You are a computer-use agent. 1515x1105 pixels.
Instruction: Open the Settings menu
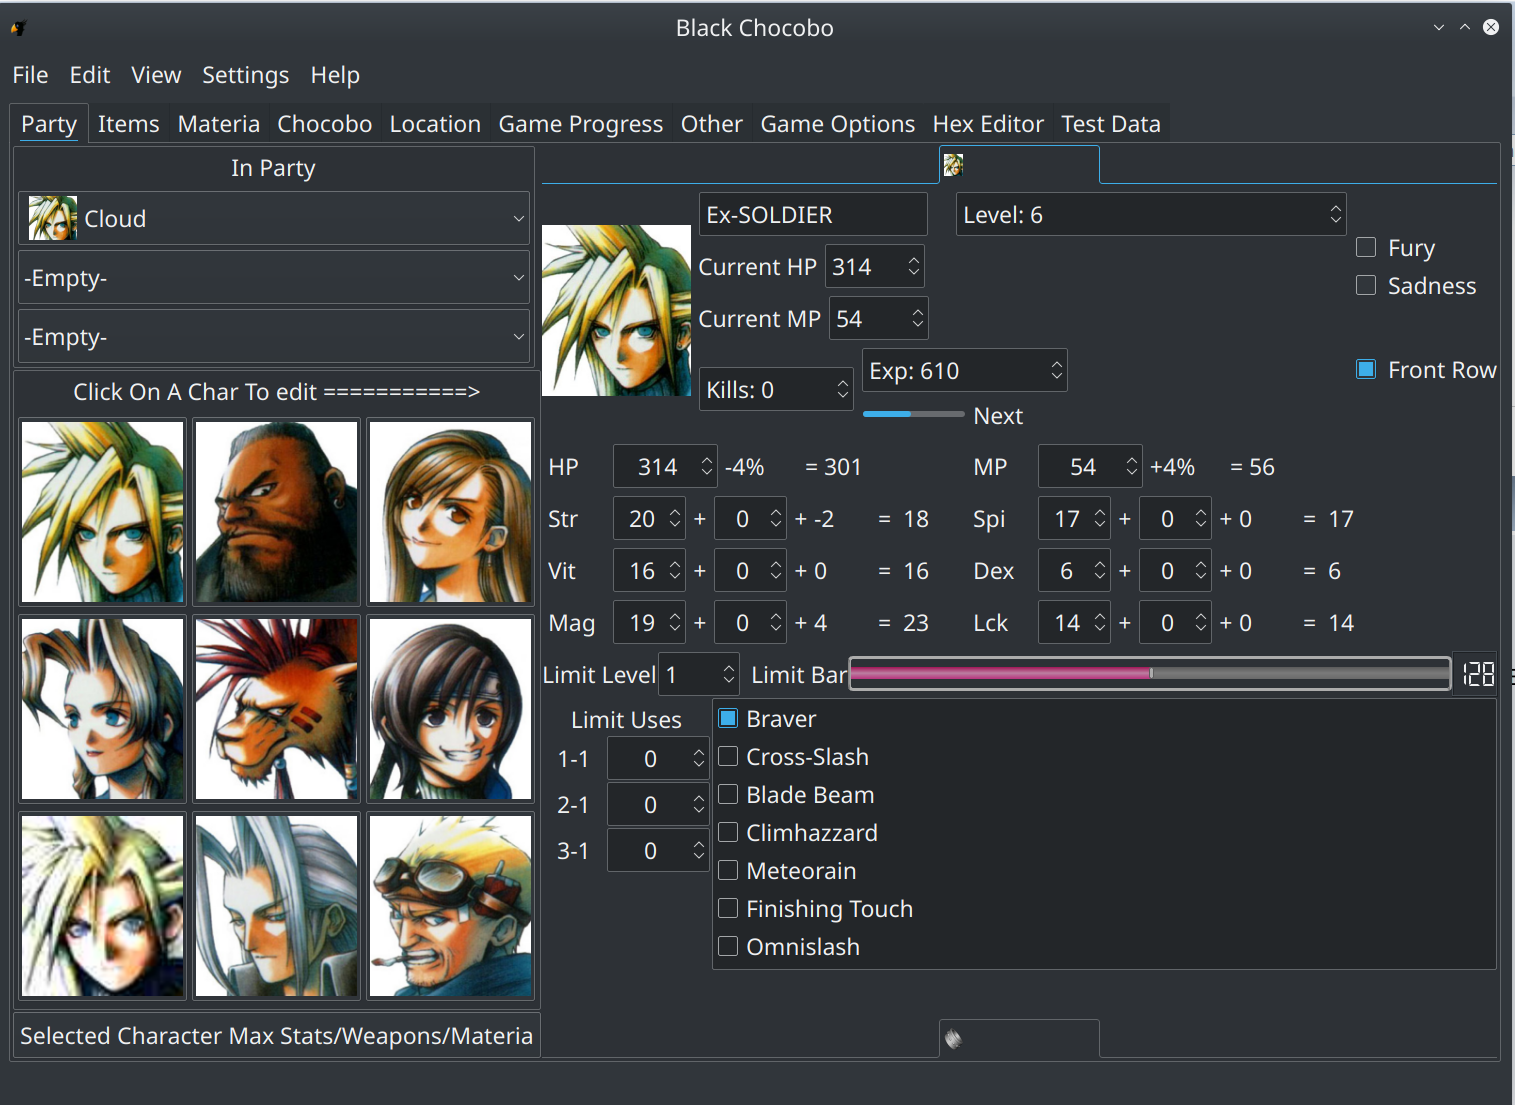click(245, 75)
